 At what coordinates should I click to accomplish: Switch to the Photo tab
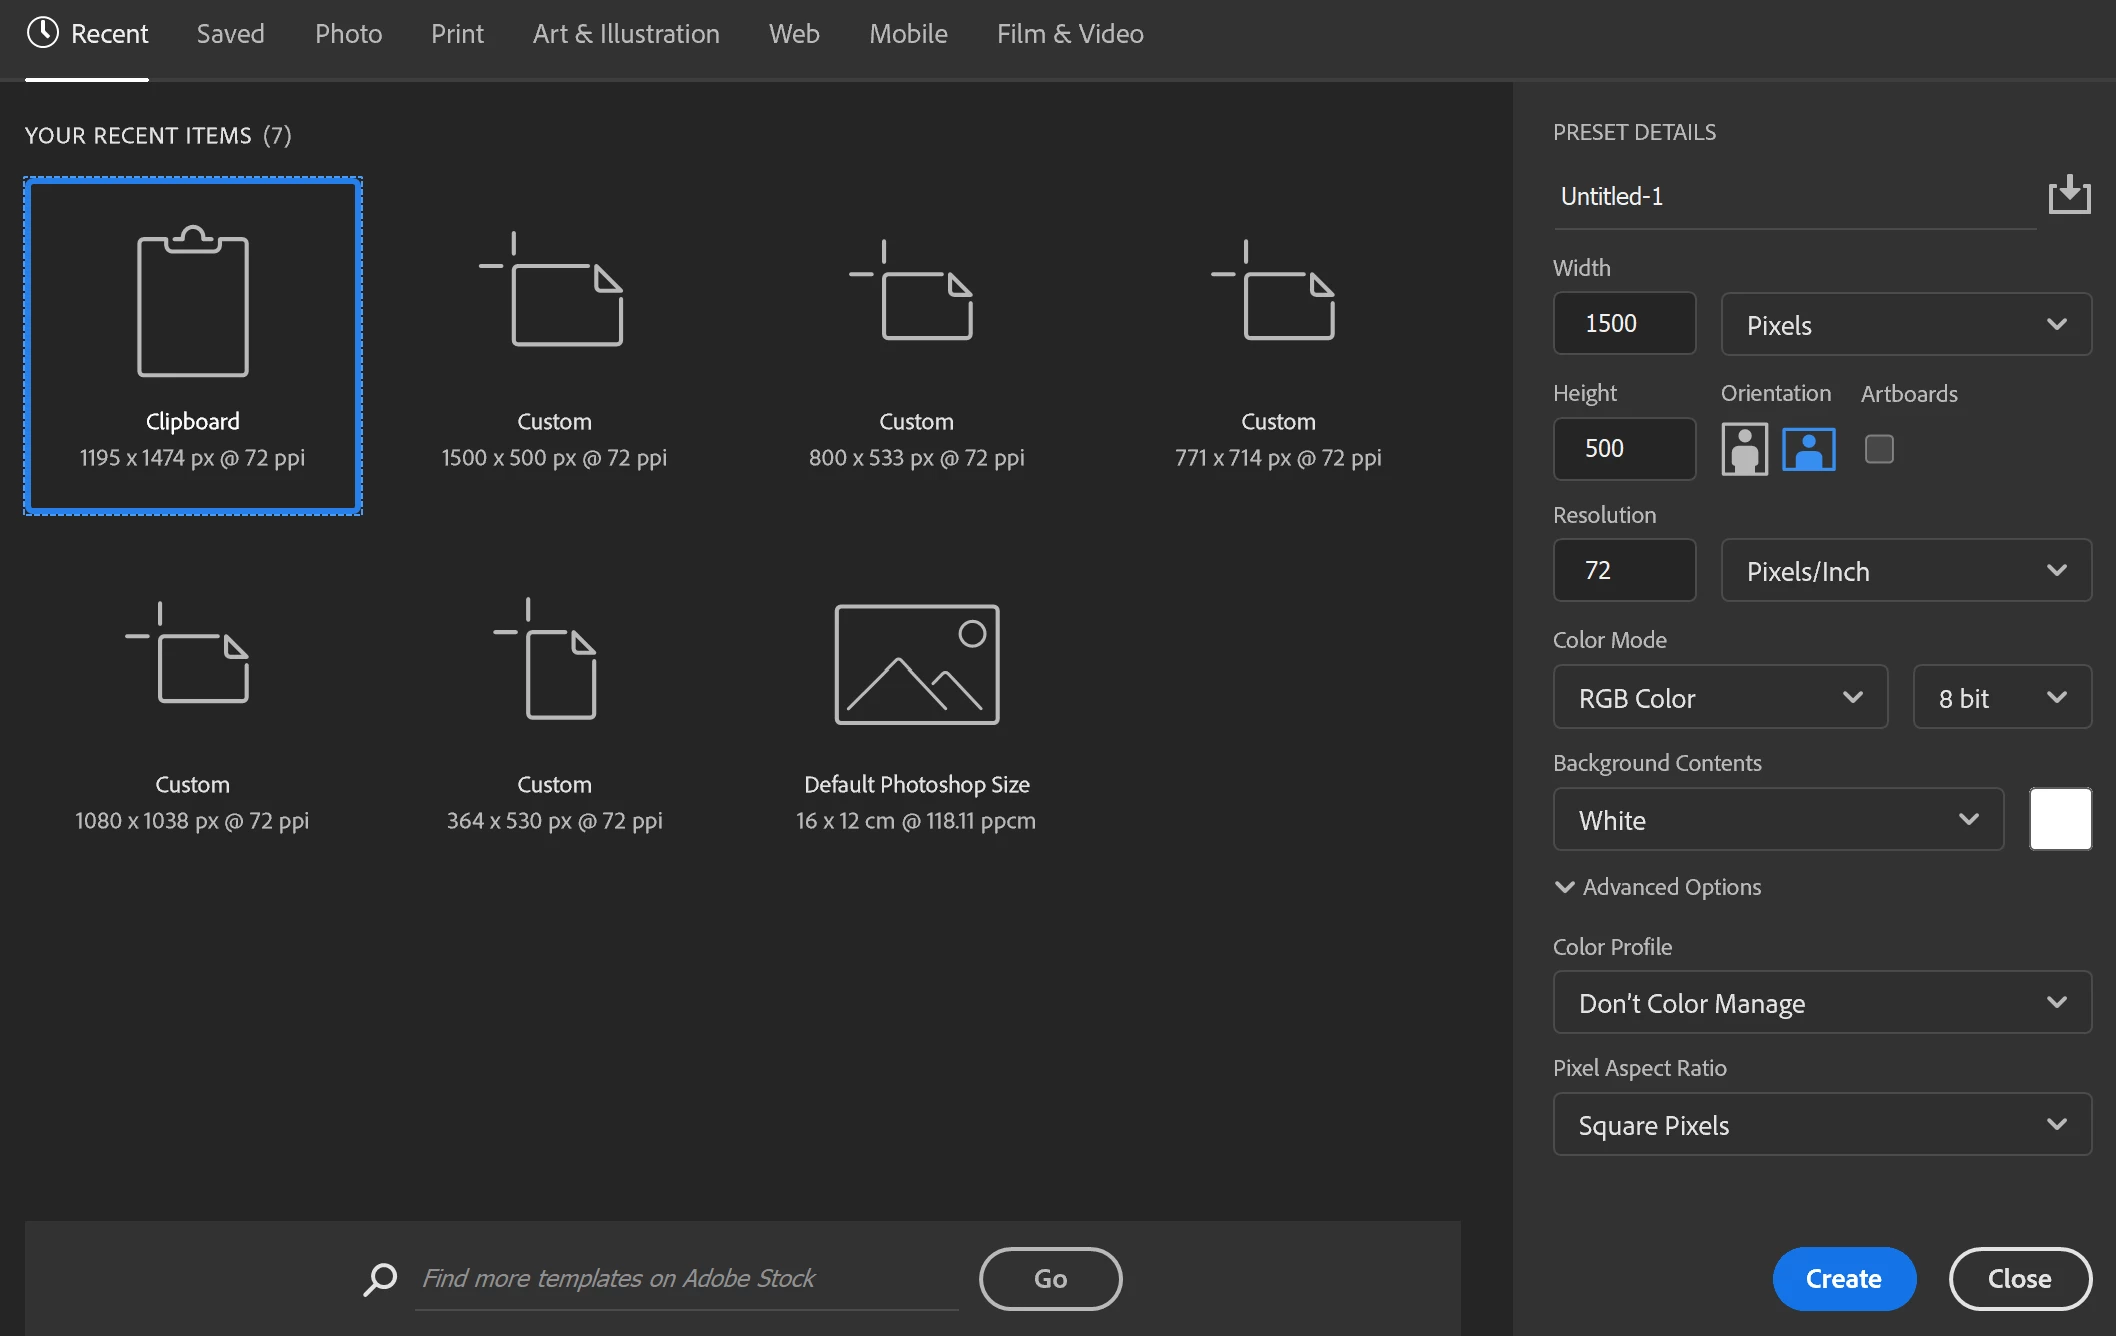pyautogui.click(x=348, y=34)
